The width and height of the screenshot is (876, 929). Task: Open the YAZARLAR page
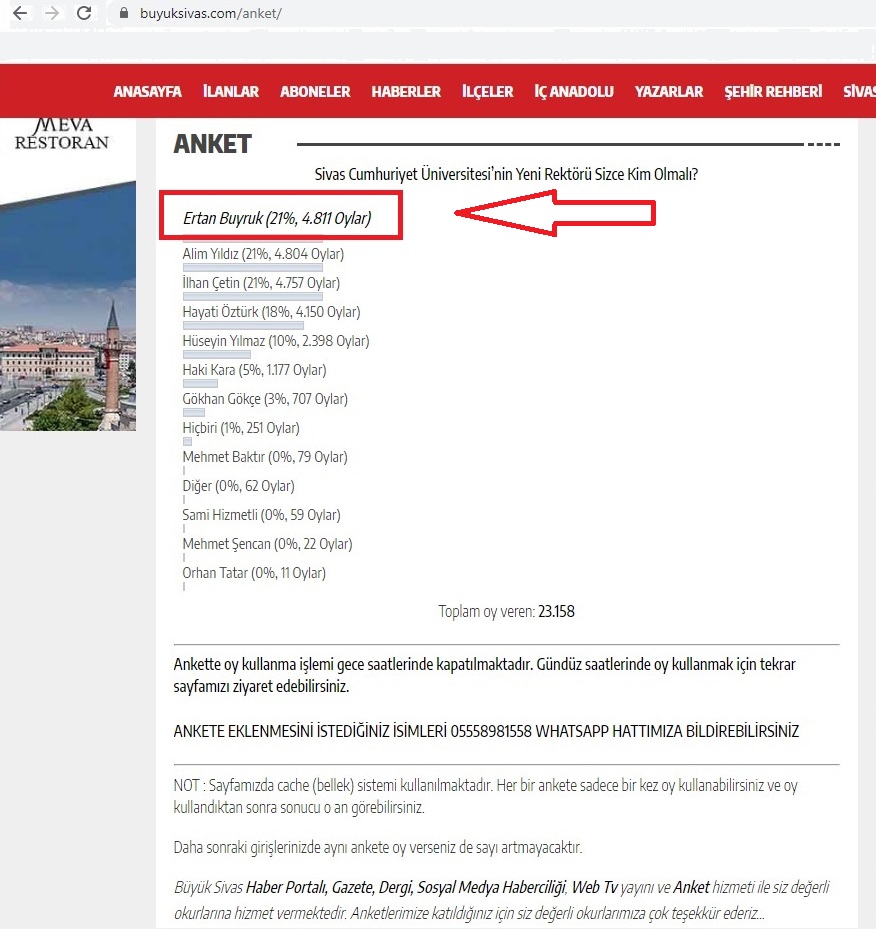tap(669, 91)
